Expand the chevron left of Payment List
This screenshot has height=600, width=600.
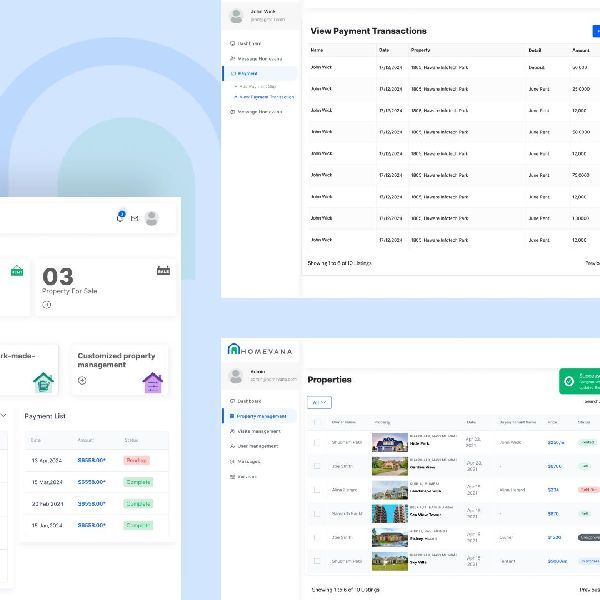(3, 415)
